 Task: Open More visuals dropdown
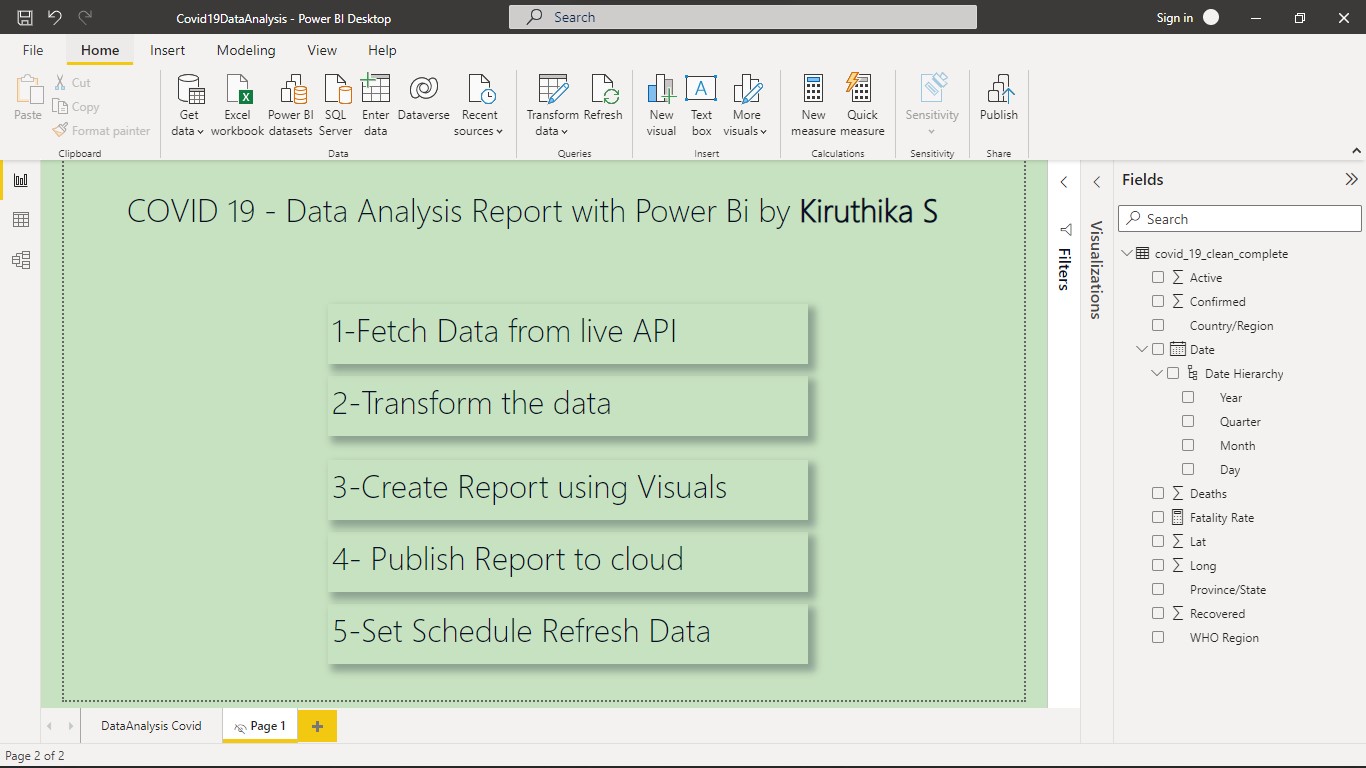click(x=746, y=105)
